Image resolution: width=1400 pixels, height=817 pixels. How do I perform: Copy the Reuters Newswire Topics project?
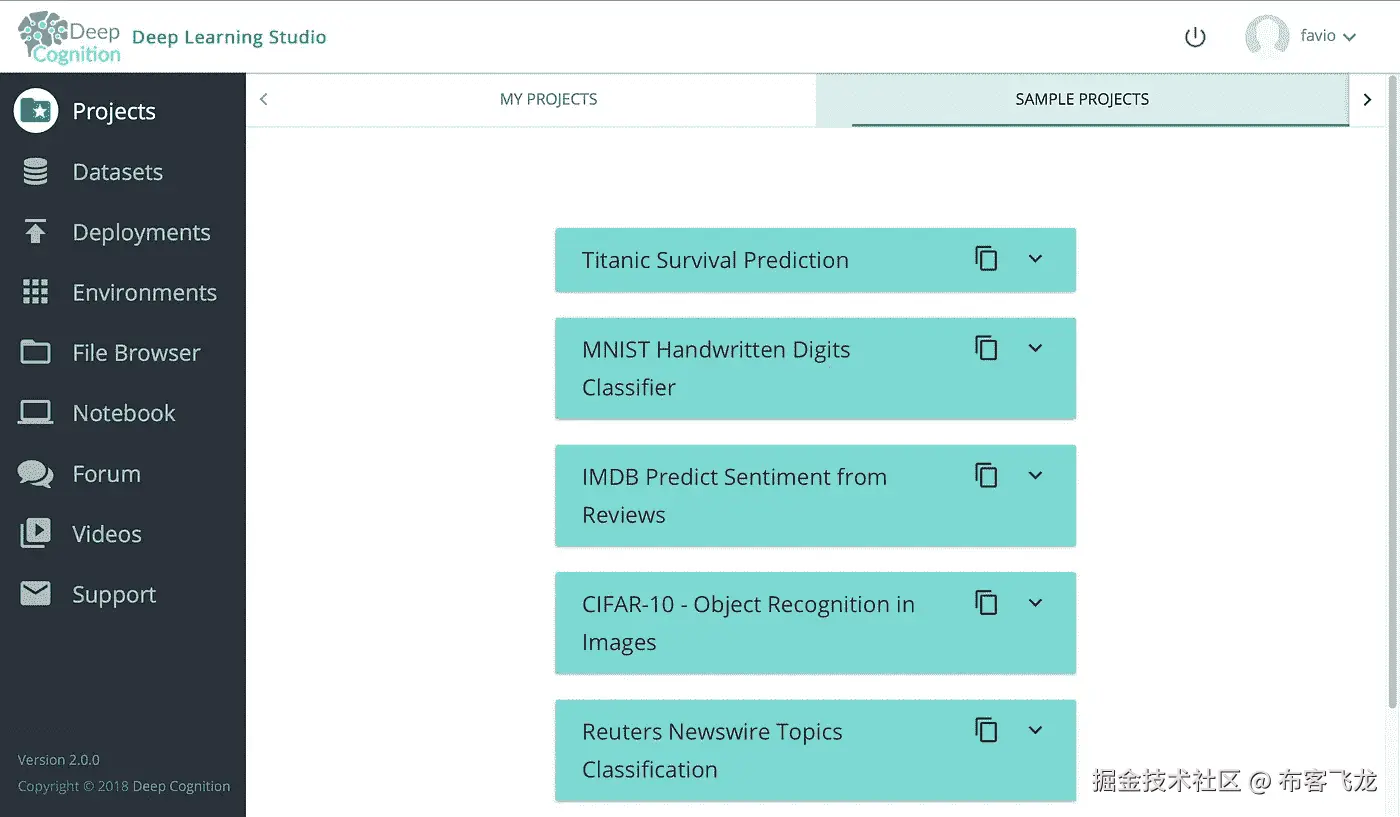pyautogui.click(x=987, y=730)
